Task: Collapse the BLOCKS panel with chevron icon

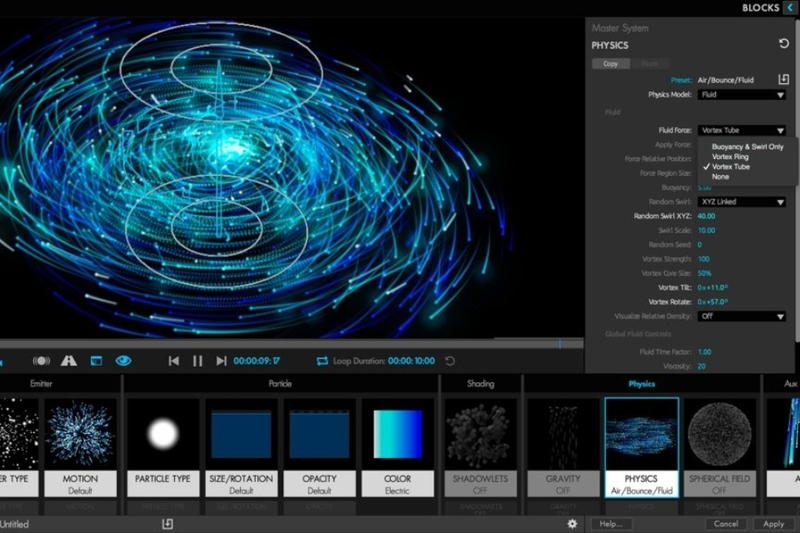Action: (790, 8)
